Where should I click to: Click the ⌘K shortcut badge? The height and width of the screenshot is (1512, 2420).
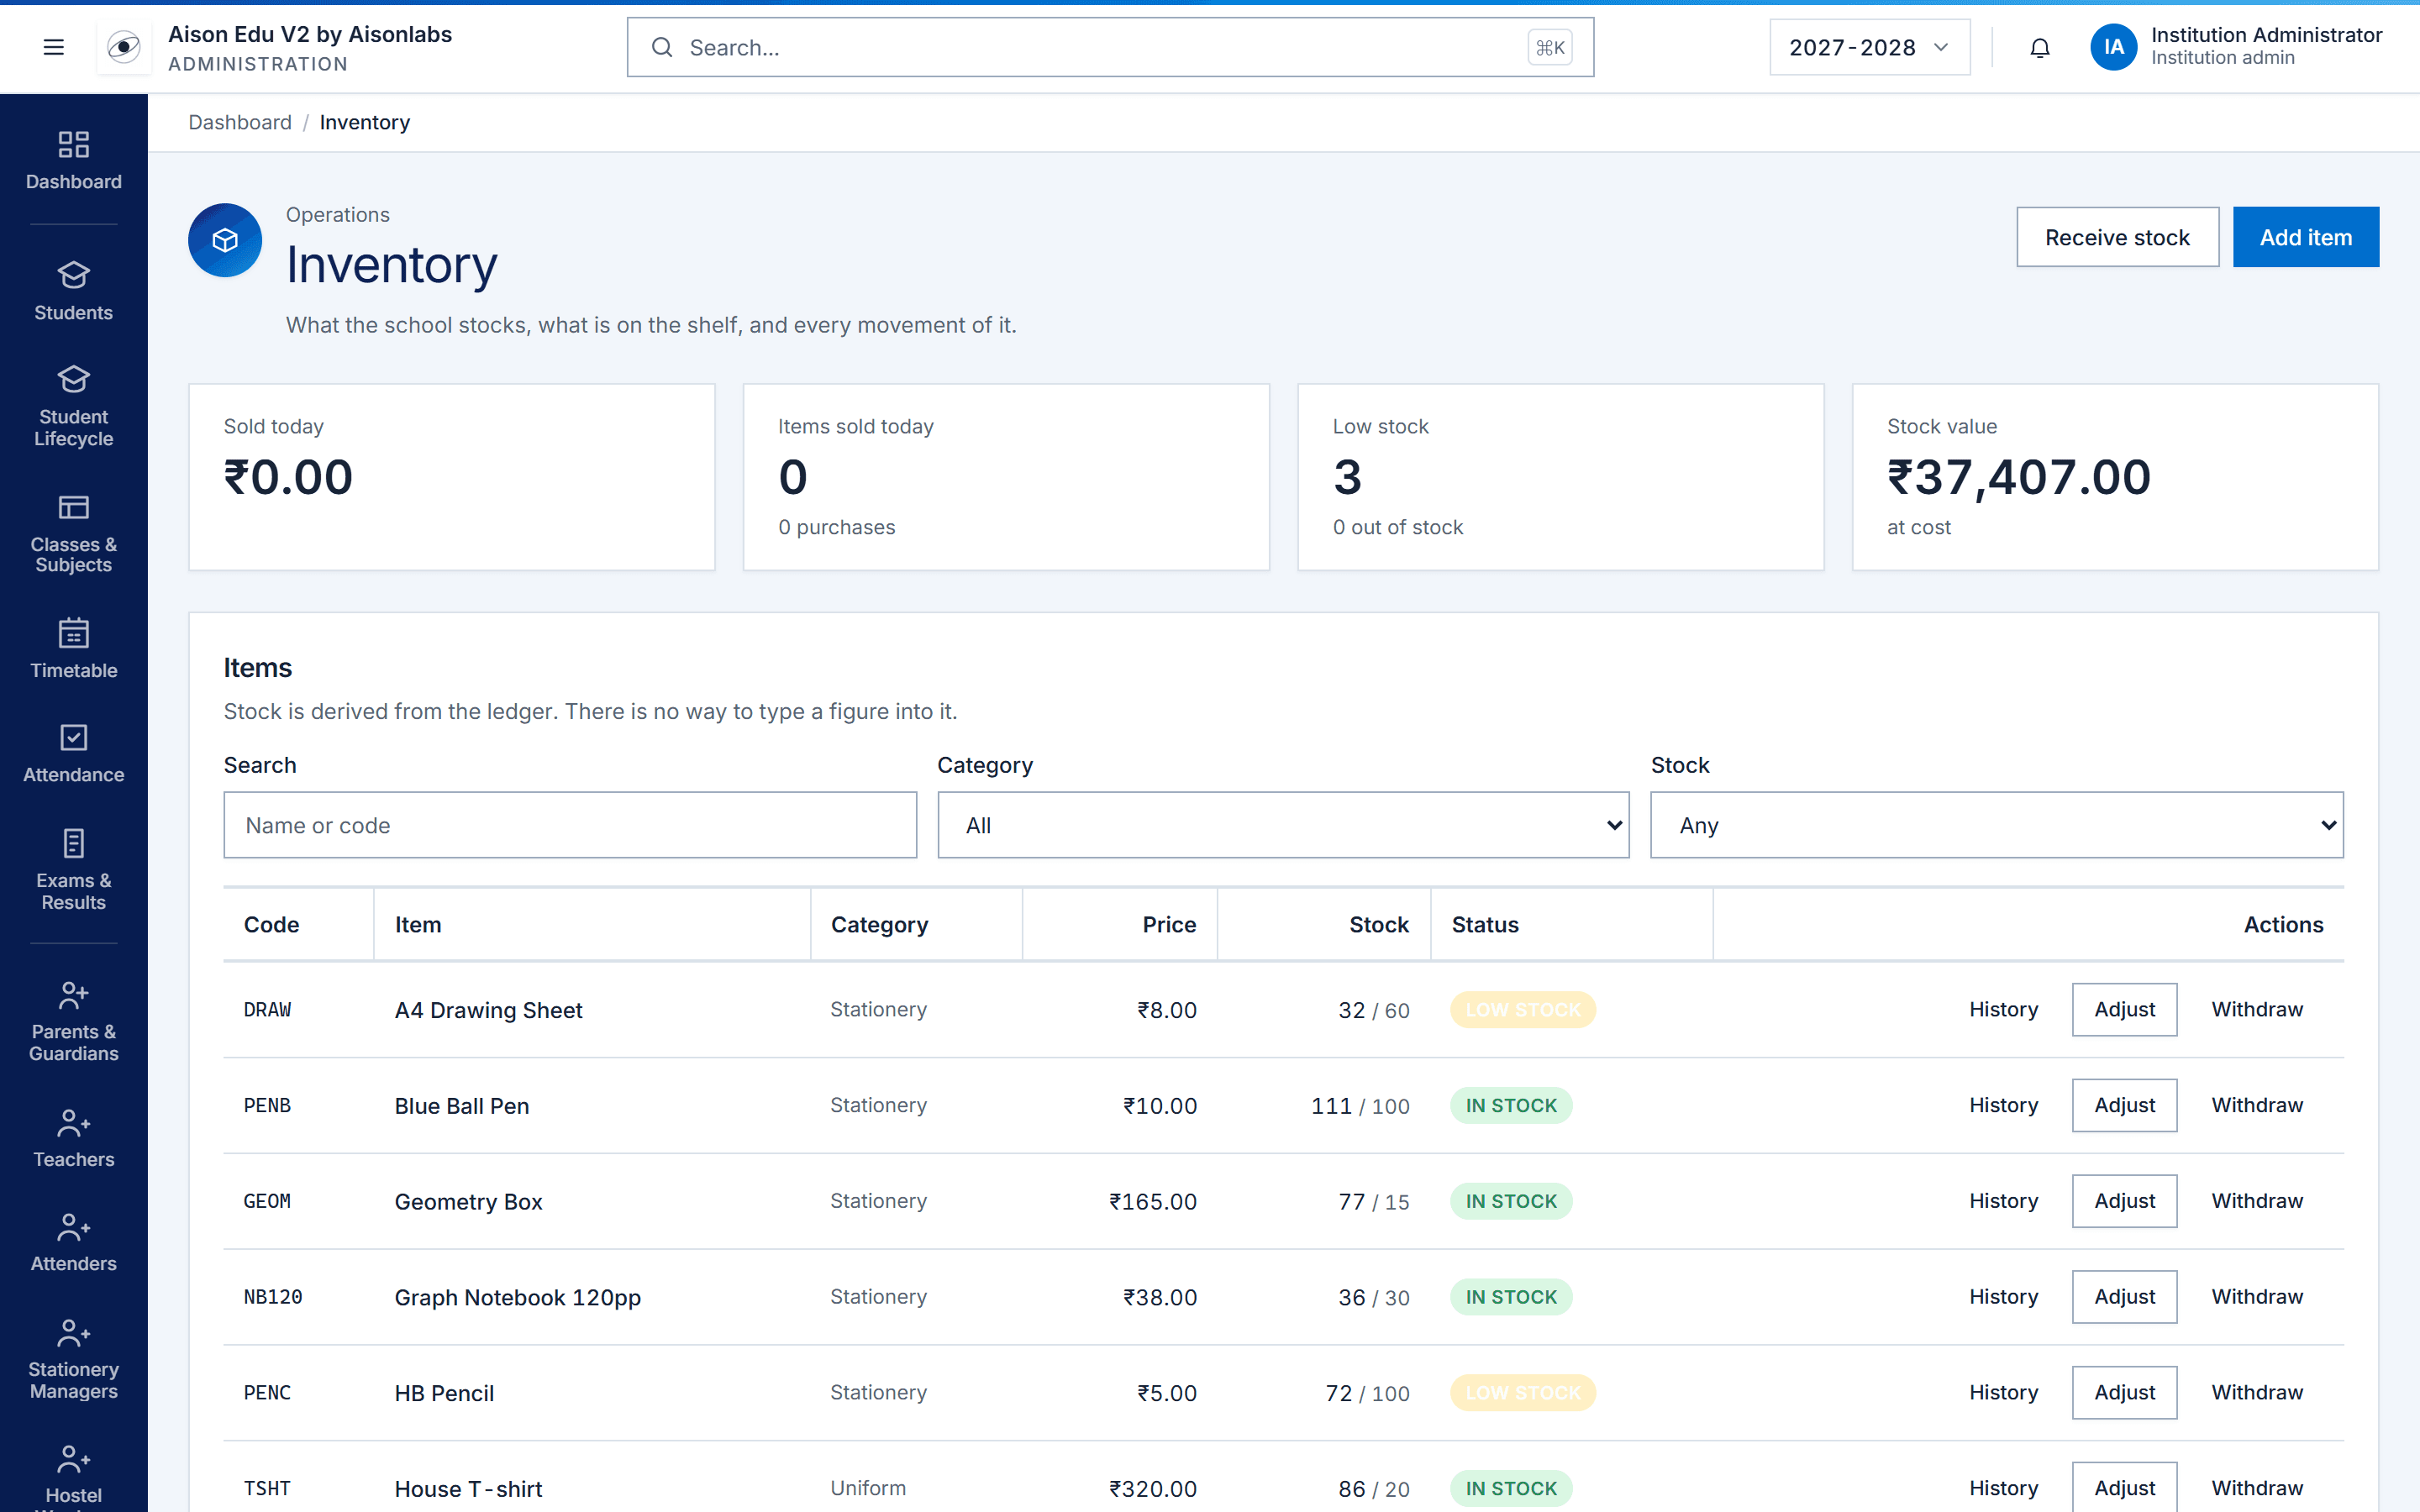click(x=1549, y=47)
